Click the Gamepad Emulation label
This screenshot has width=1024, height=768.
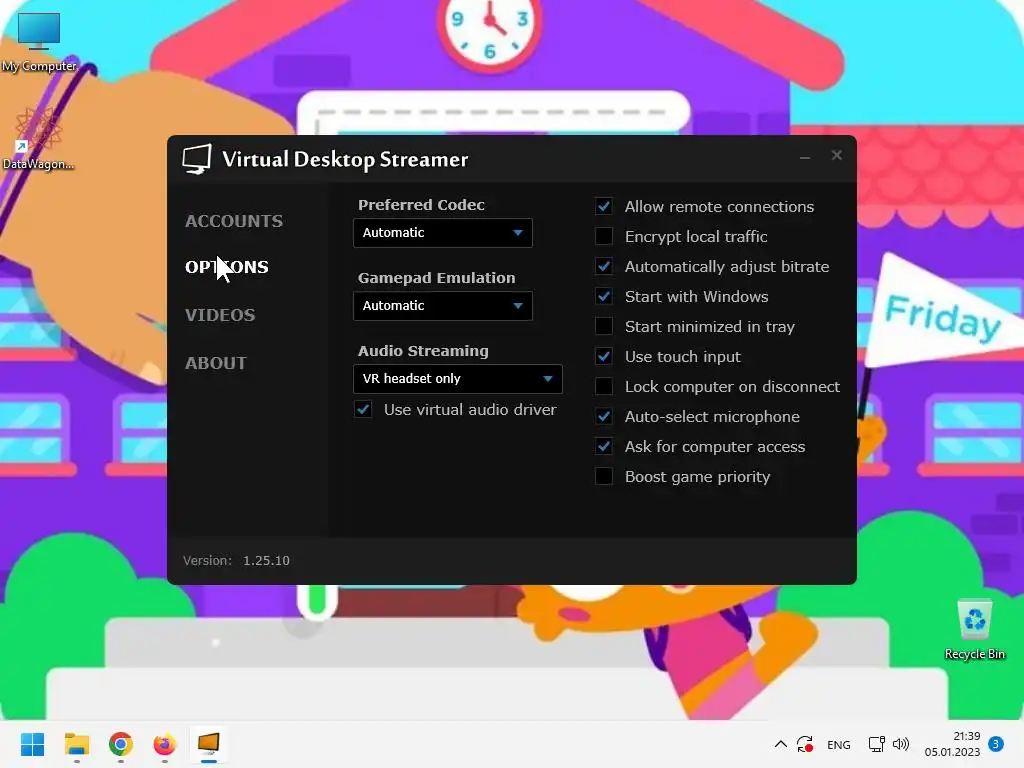437,278
